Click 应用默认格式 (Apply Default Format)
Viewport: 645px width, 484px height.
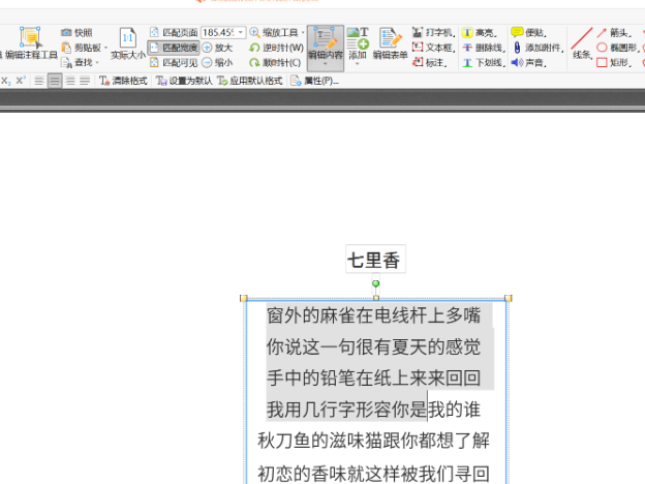(250, 81)
